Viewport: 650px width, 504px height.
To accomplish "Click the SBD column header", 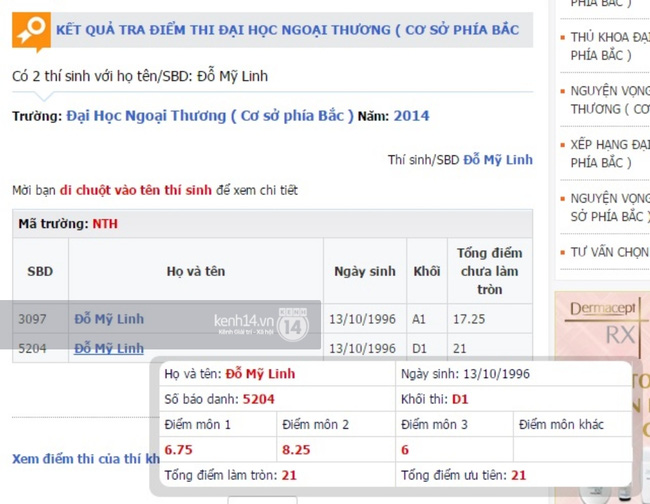I will click(40, 271).
